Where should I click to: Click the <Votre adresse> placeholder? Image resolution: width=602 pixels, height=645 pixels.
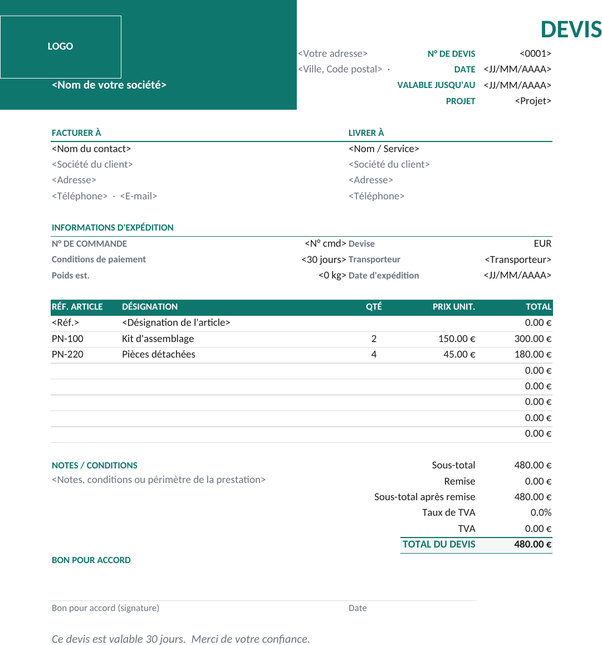[332, 53]
